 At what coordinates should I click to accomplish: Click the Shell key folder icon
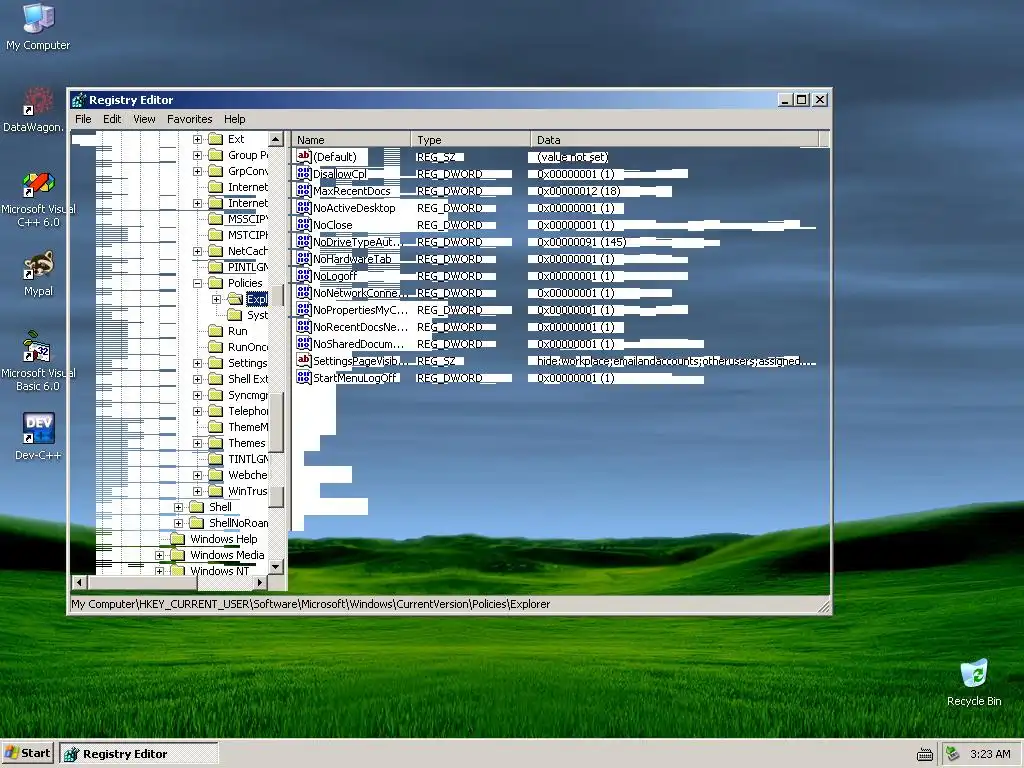197,507
